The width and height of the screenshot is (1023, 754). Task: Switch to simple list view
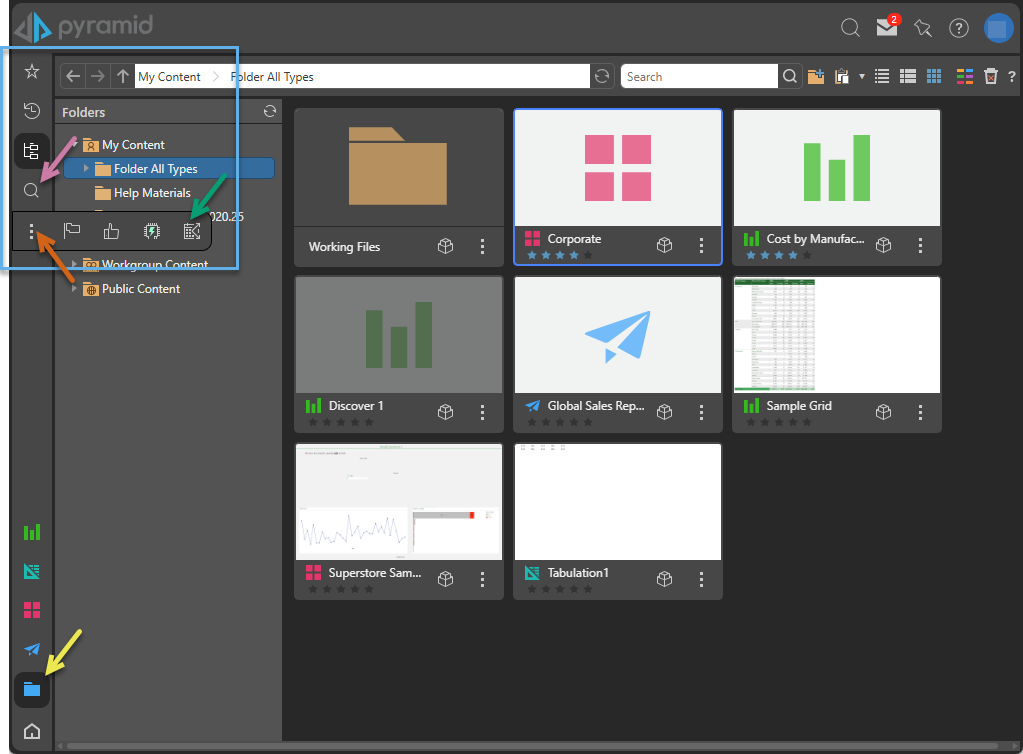click(x=882, y=76)
